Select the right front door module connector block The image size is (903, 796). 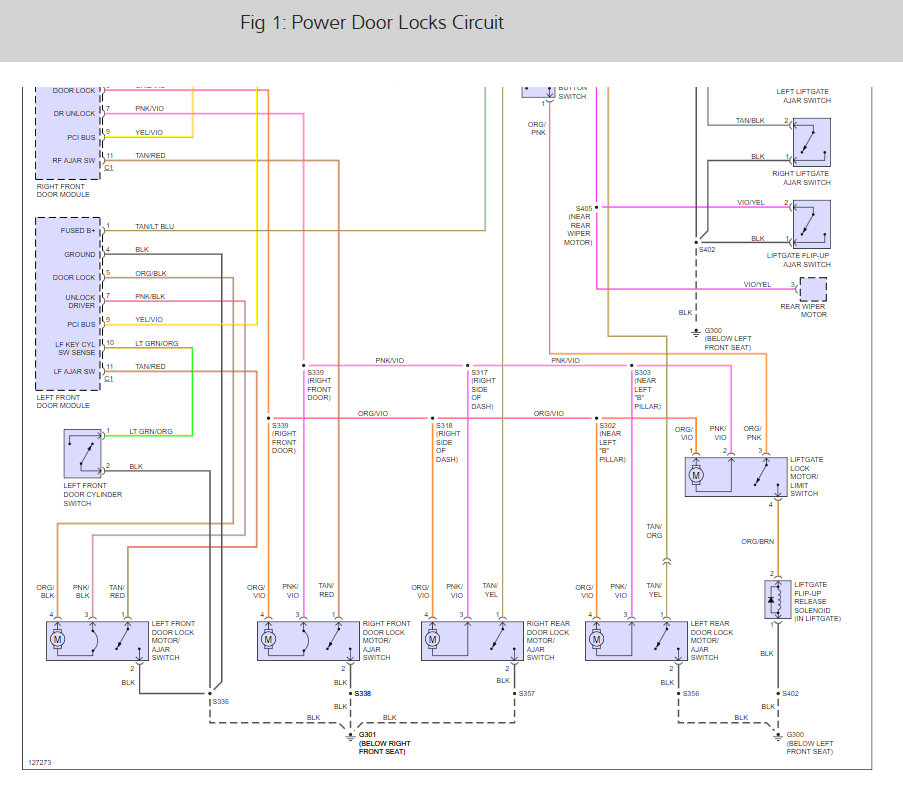coord(68,127)
